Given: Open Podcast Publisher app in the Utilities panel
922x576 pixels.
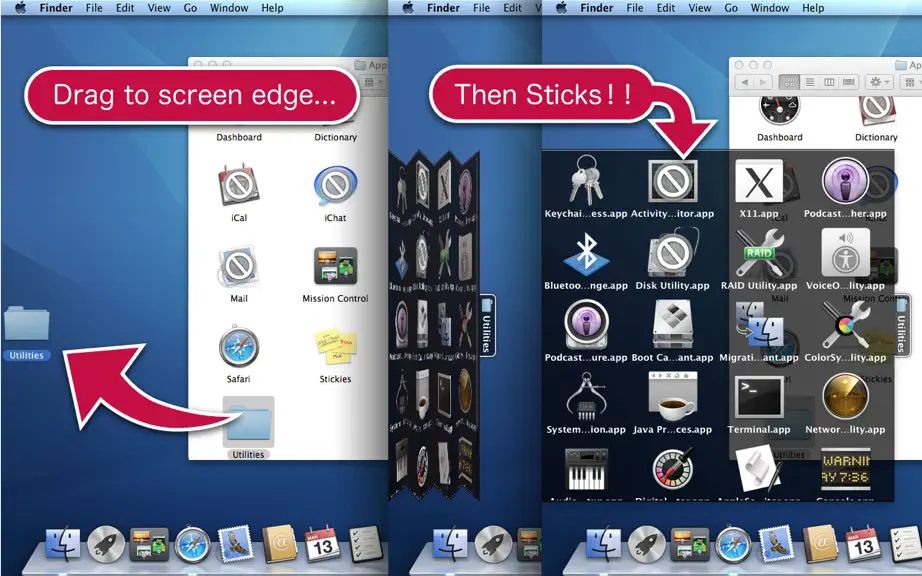Looking at the screenshot, I should 845,181.
